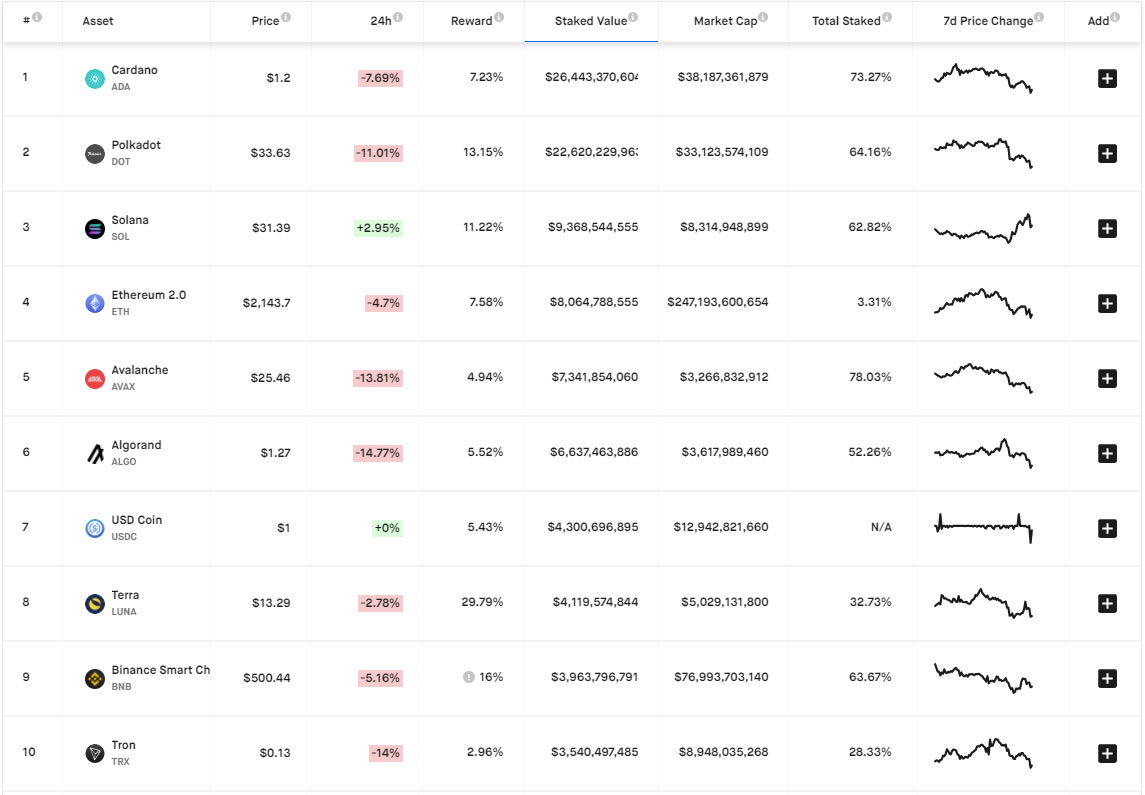Click the Cardano ADA coin logo
Image resolution: width=1145 pixels, height=795 pixels.
pyautogui.click(x=95, y=79)
